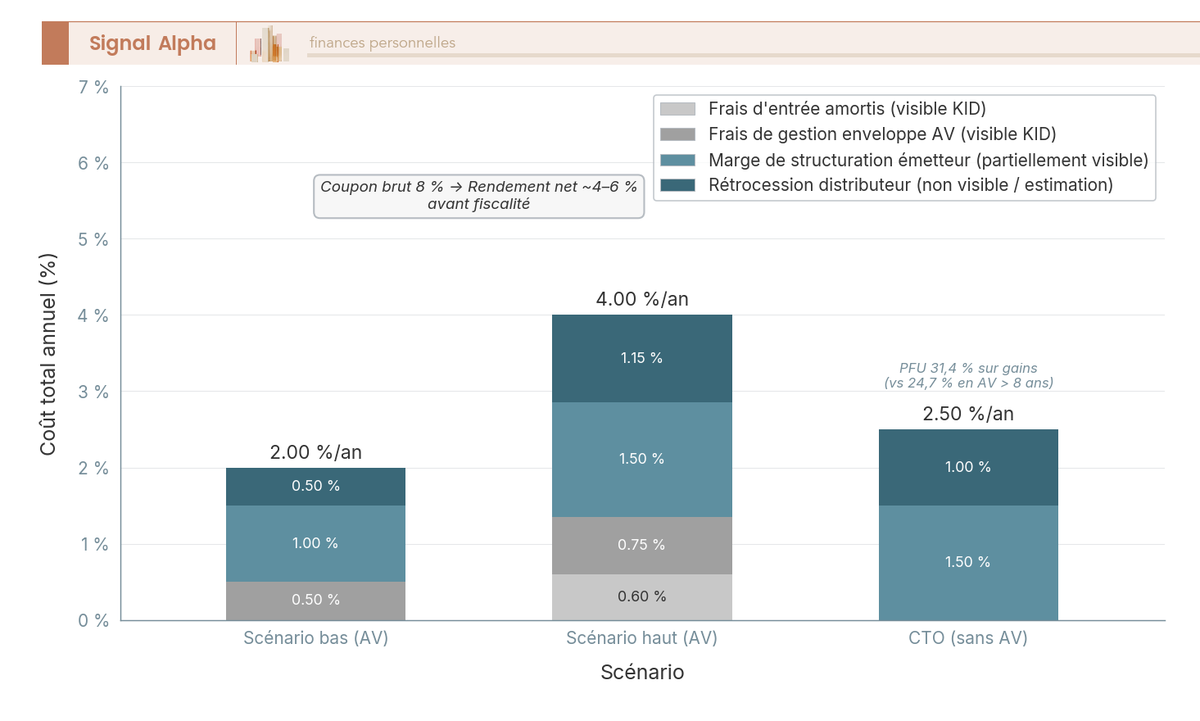Click the small bar chart icon in header
1200x721 pixels.
[x=268, y=43]
